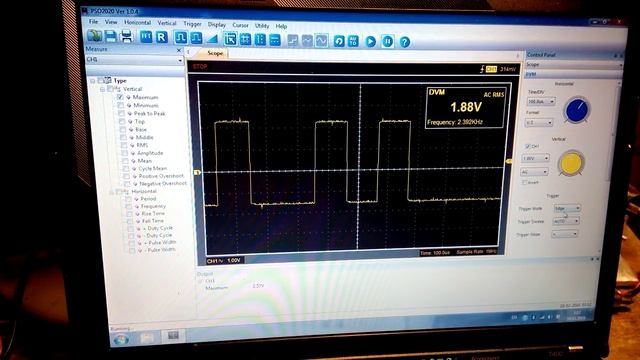Collapse the Type tree node
Viewport: 640px width, 360px height.
(x=93, y=81)
